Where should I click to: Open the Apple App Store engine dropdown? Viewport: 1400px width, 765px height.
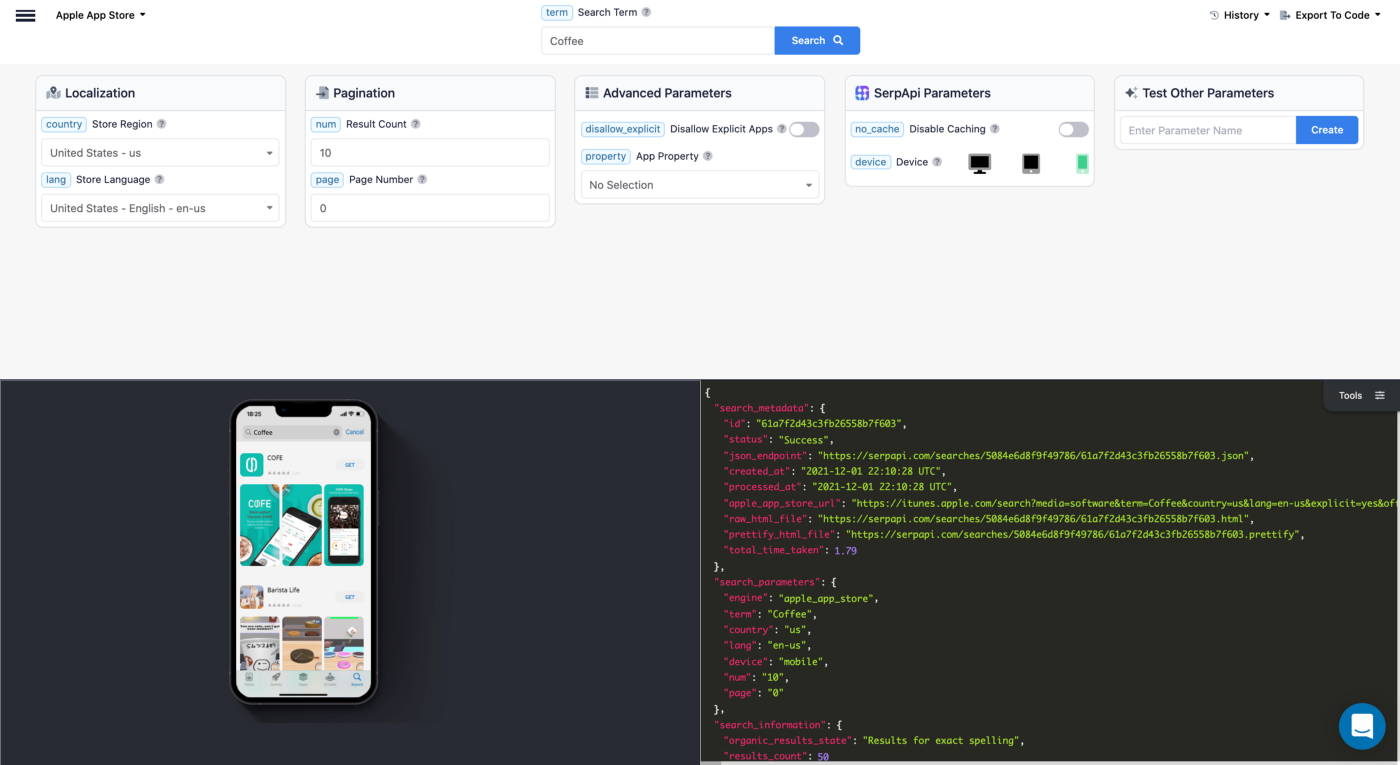pyautogui.click(x=101, y=15)
